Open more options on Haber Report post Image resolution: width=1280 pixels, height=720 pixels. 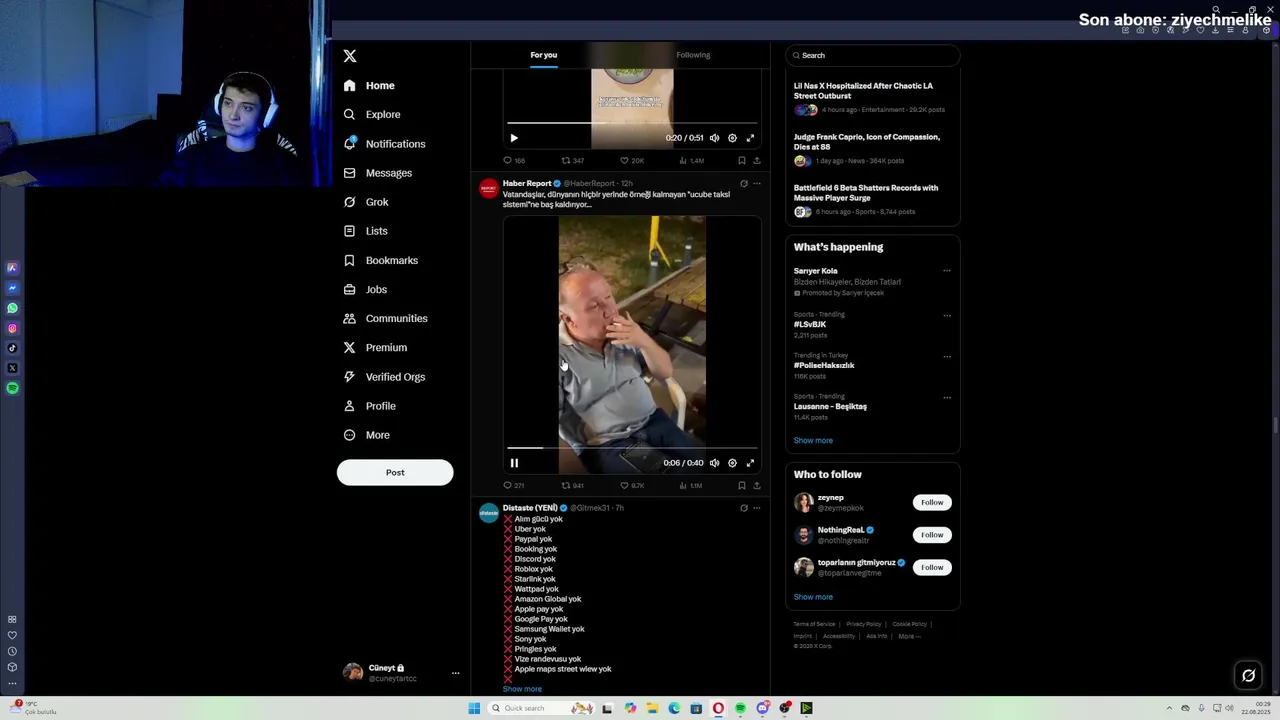pyautogui.click(x=756, y=184)
